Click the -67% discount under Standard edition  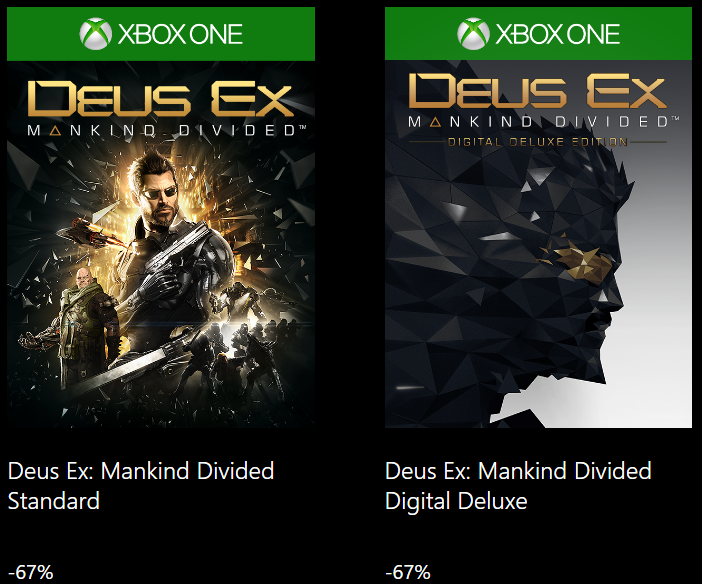click(x=31, y=572)
